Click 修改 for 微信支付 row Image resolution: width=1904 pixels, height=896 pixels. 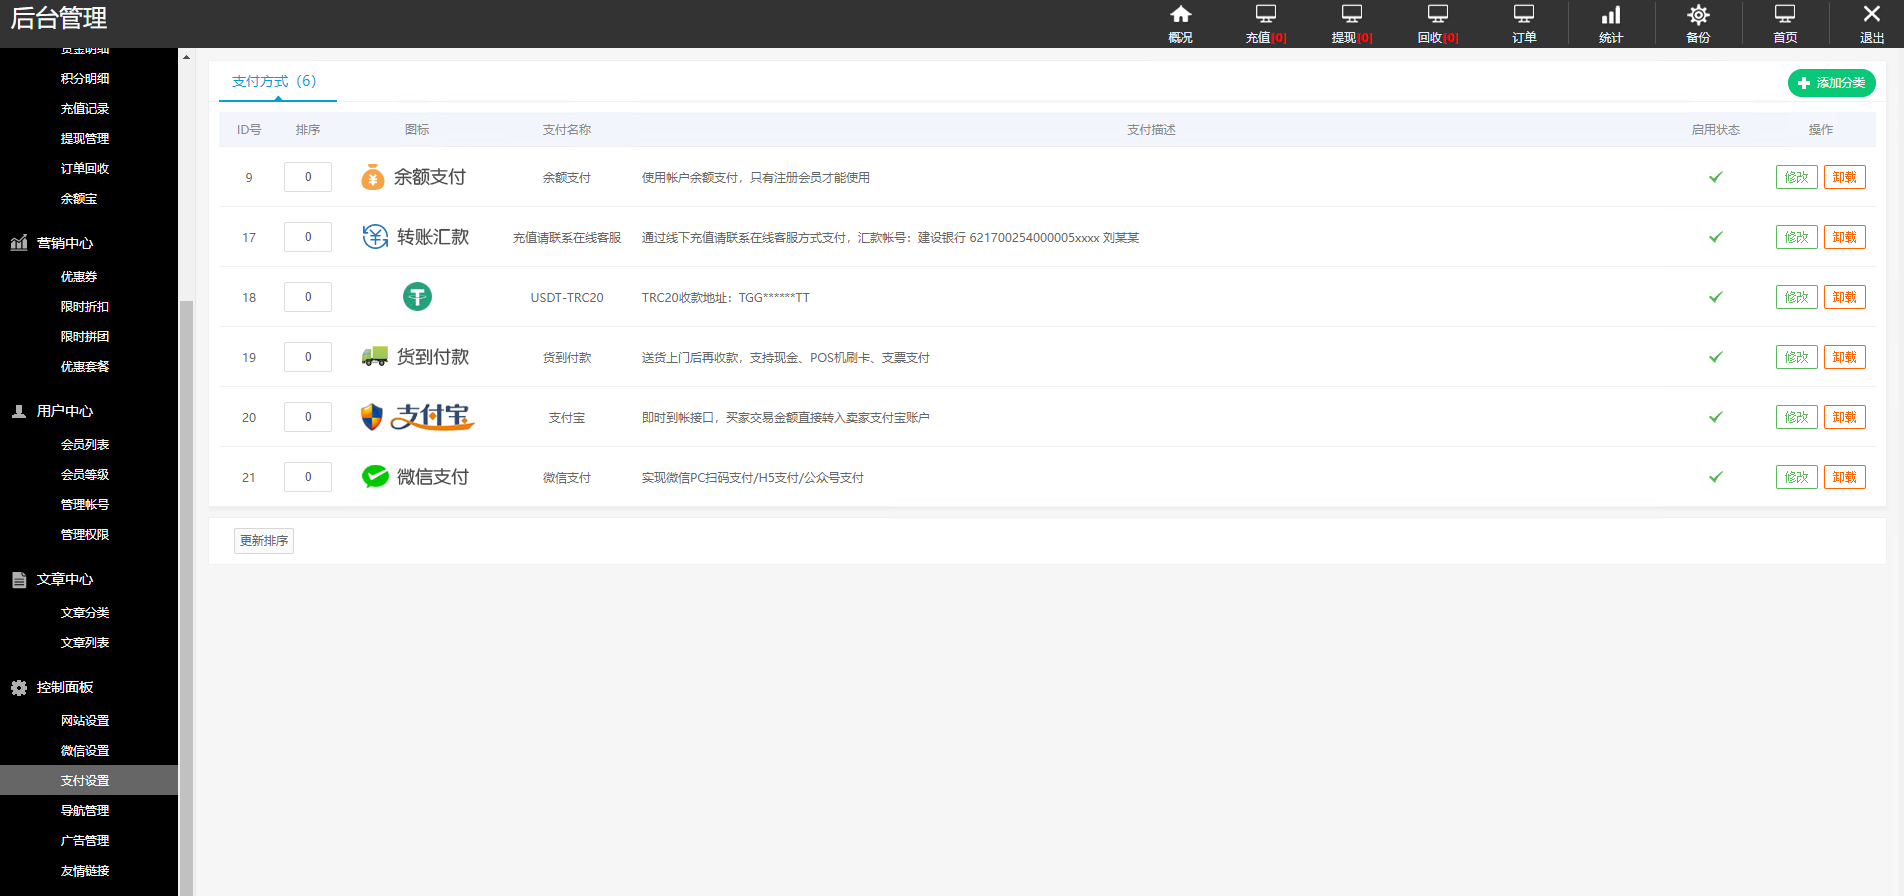[x=1796, y=477]
